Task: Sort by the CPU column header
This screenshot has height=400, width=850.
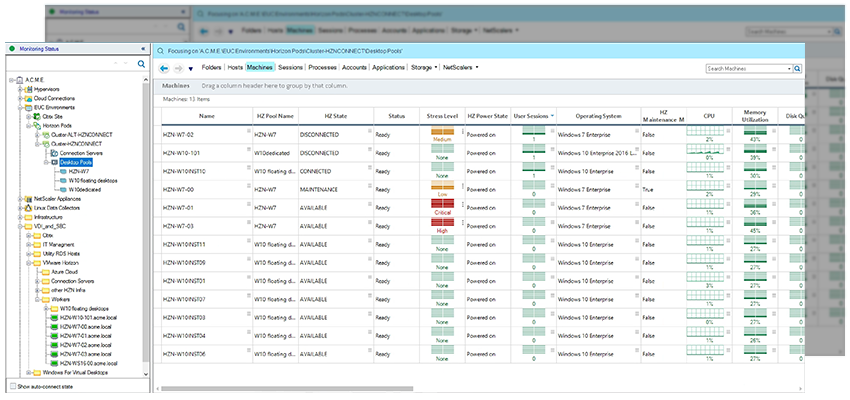Action: point(709,116)
